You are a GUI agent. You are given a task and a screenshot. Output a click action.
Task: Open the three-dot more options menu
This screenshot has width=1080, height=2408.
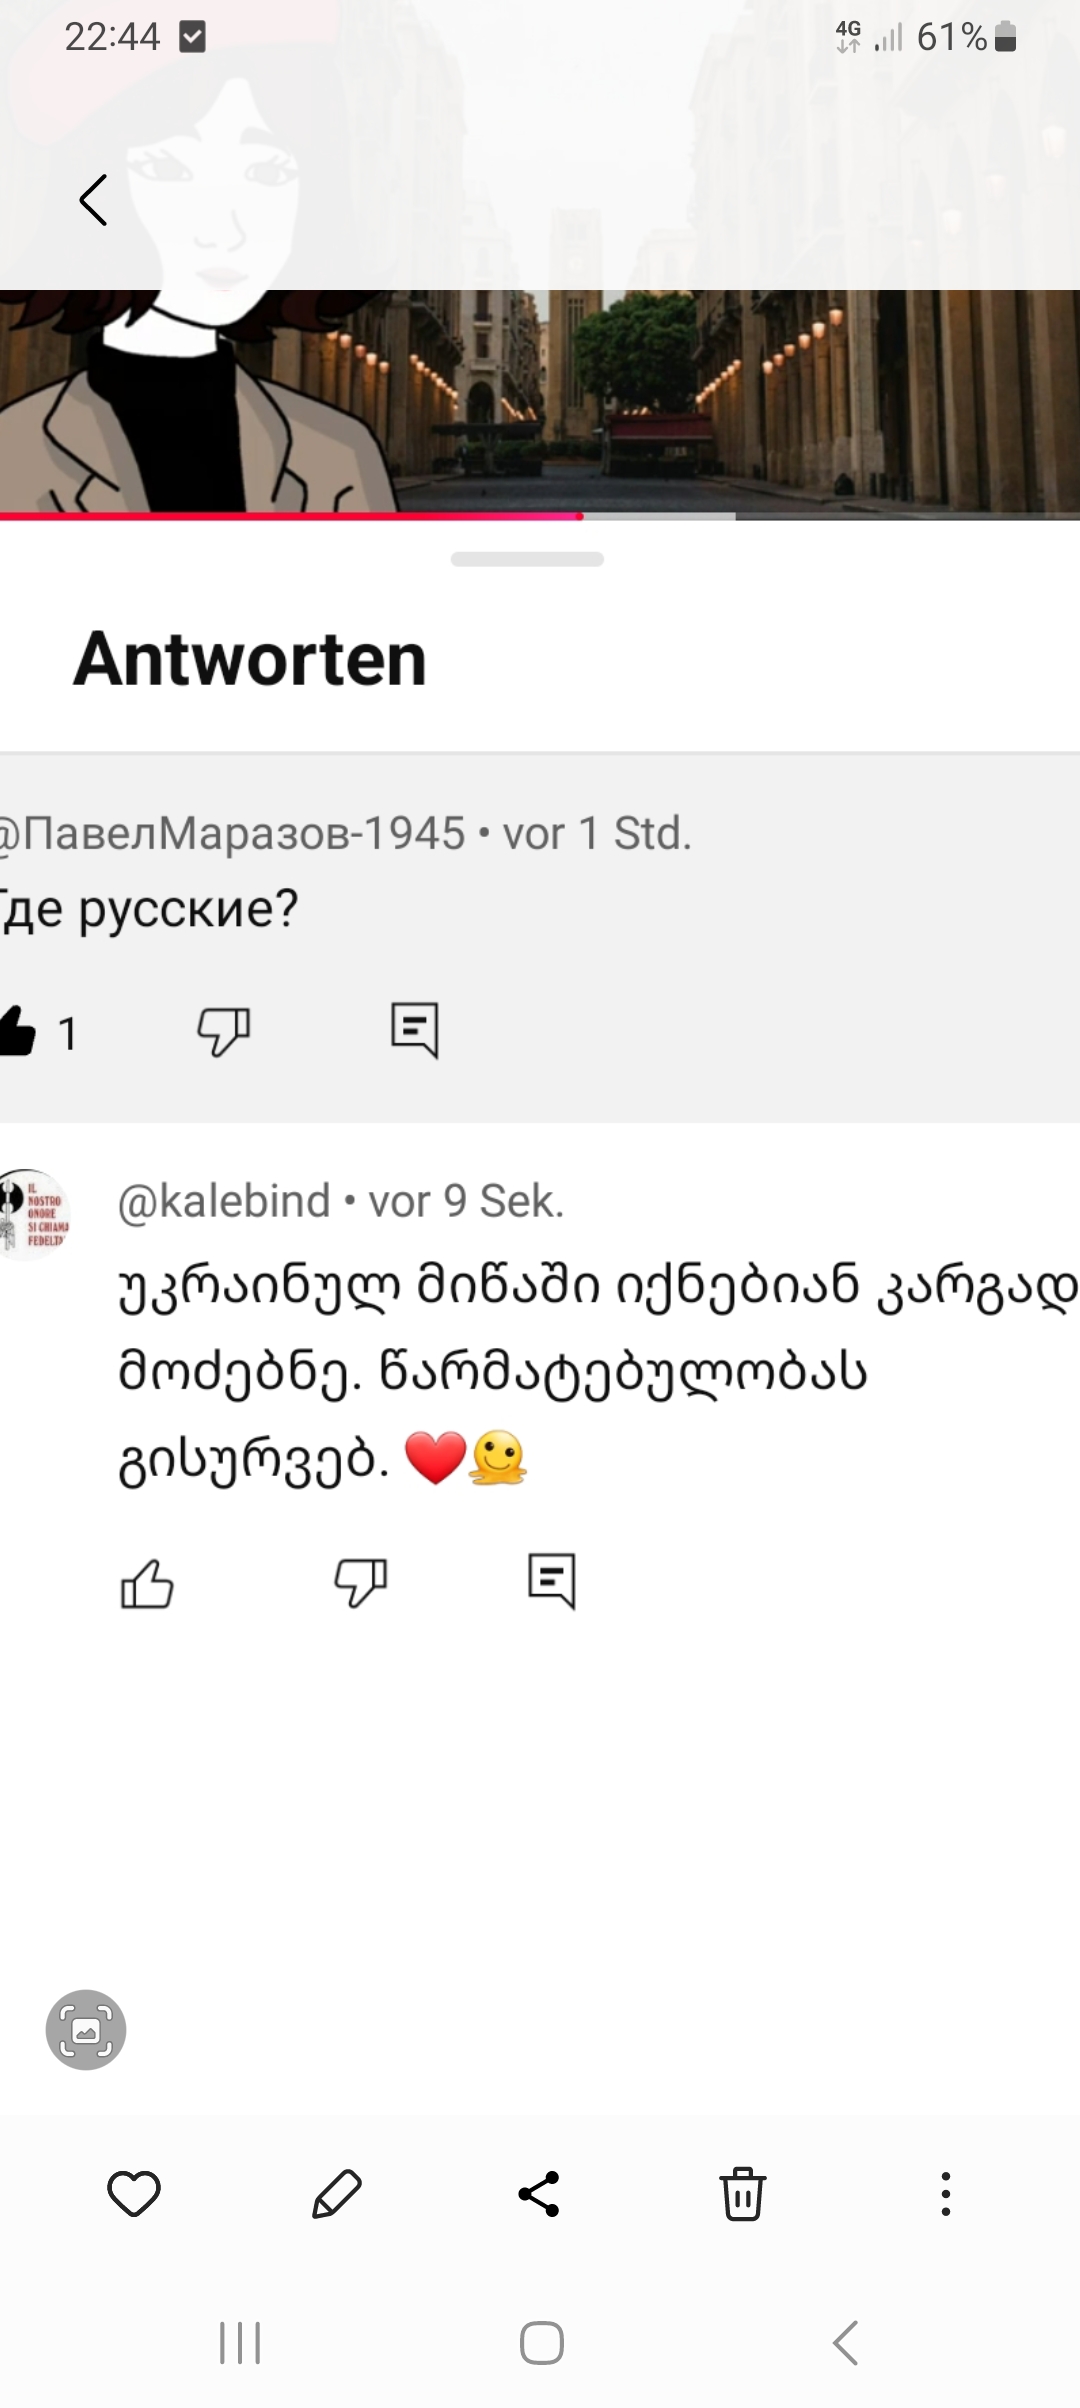click(945, 2195)
